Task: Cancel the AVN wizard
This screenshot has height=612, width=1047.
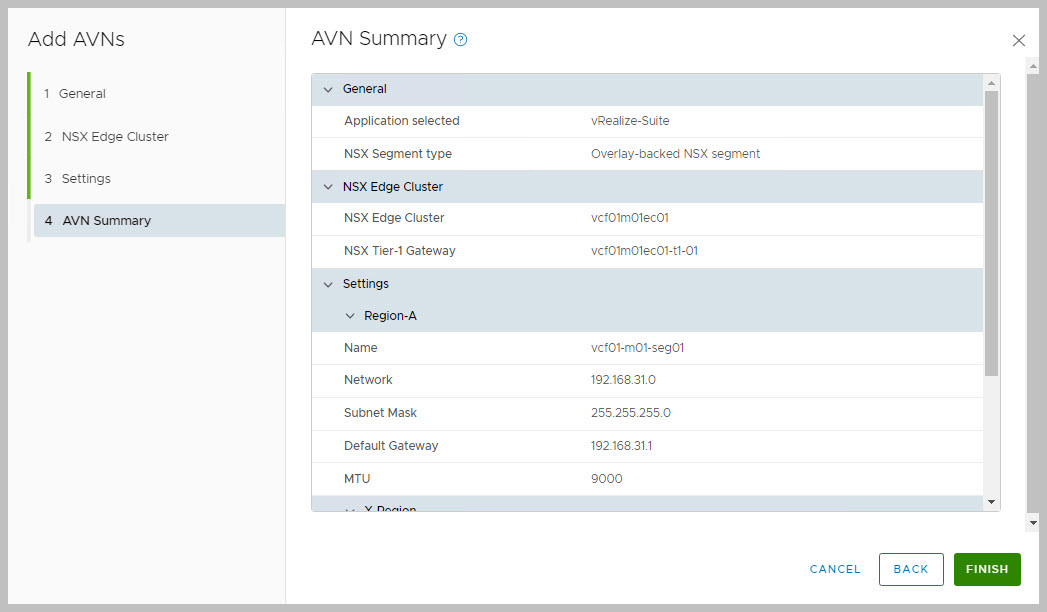Action: coord(835,569)
